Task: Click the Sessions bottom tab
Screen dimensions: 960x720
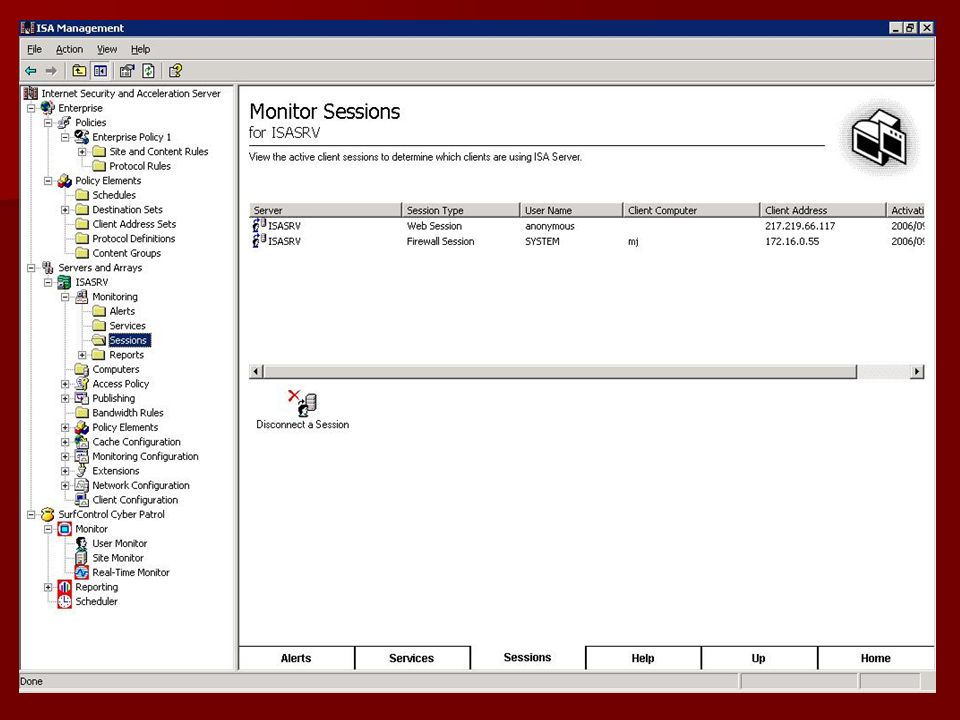Action: (527, 658)
